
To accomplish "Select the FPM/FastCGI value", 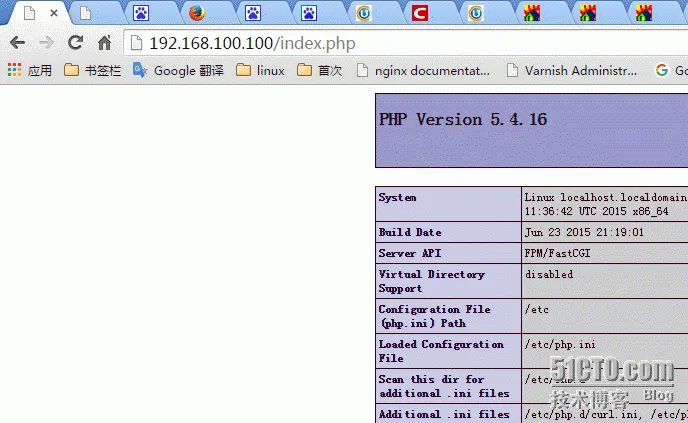I will coord(557,253).
